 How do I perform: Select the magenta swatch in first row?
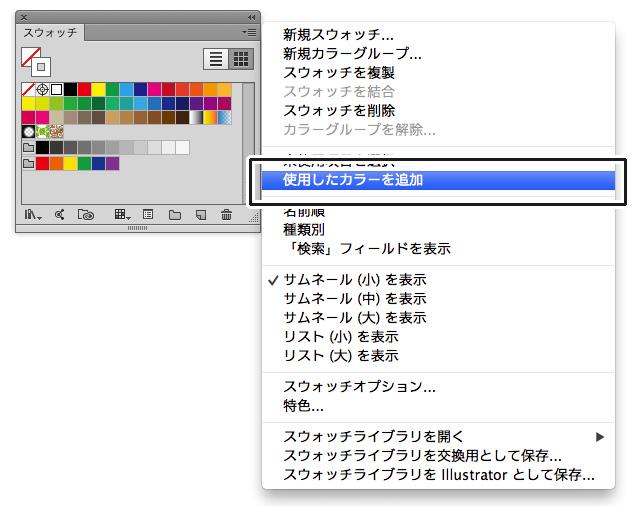click(154, 89)
